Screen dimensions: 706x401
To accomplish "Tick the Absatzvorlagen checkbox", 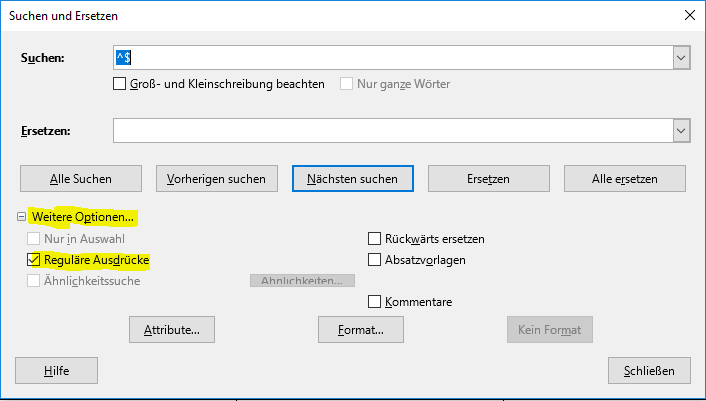I will pyautogui.click(x=375, y=260).
